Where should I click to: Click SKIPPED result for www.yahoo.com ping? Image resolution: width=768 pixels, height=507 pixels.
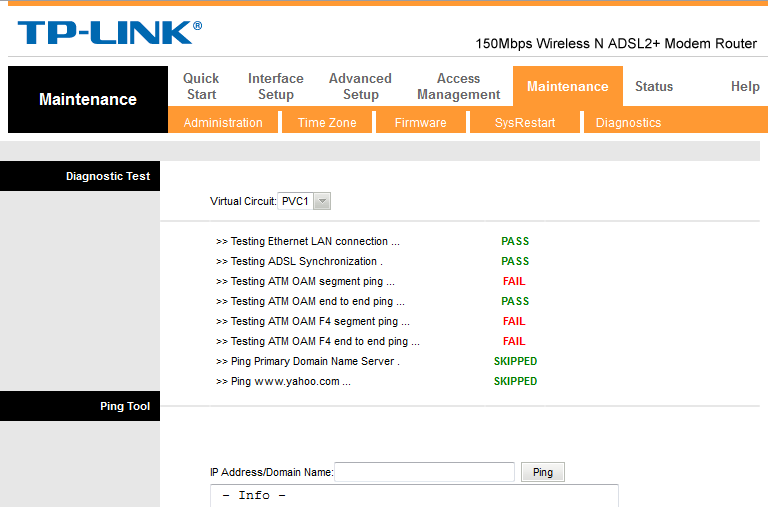coord(515,381)
